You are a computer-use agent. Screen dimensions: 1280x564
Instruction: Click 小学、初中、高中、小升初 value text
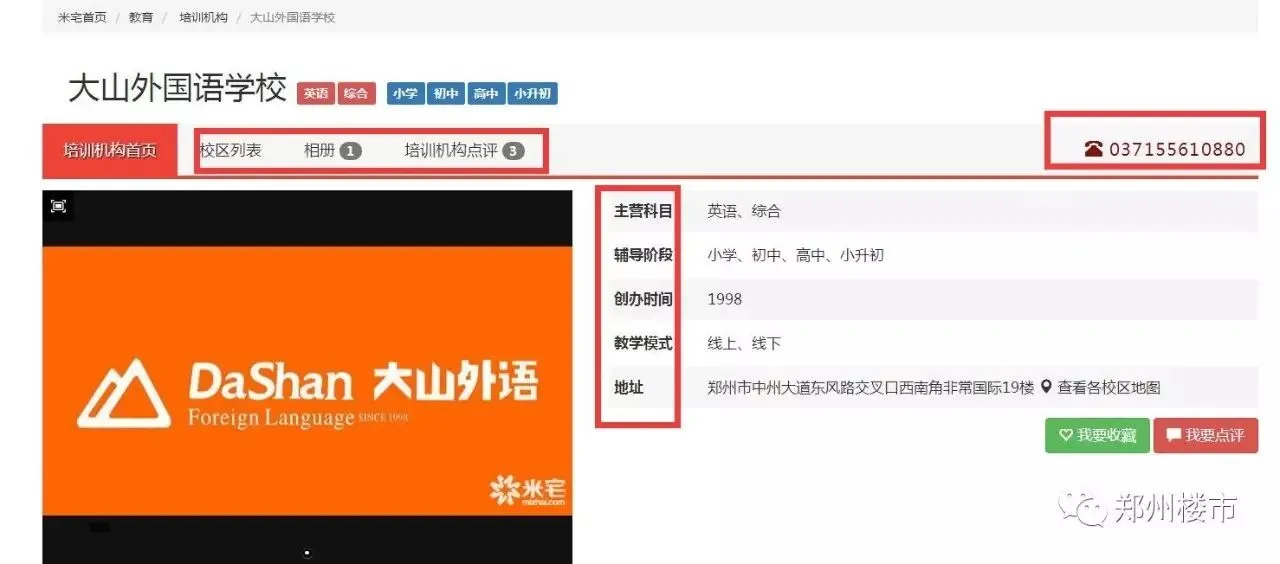[795, 255]
